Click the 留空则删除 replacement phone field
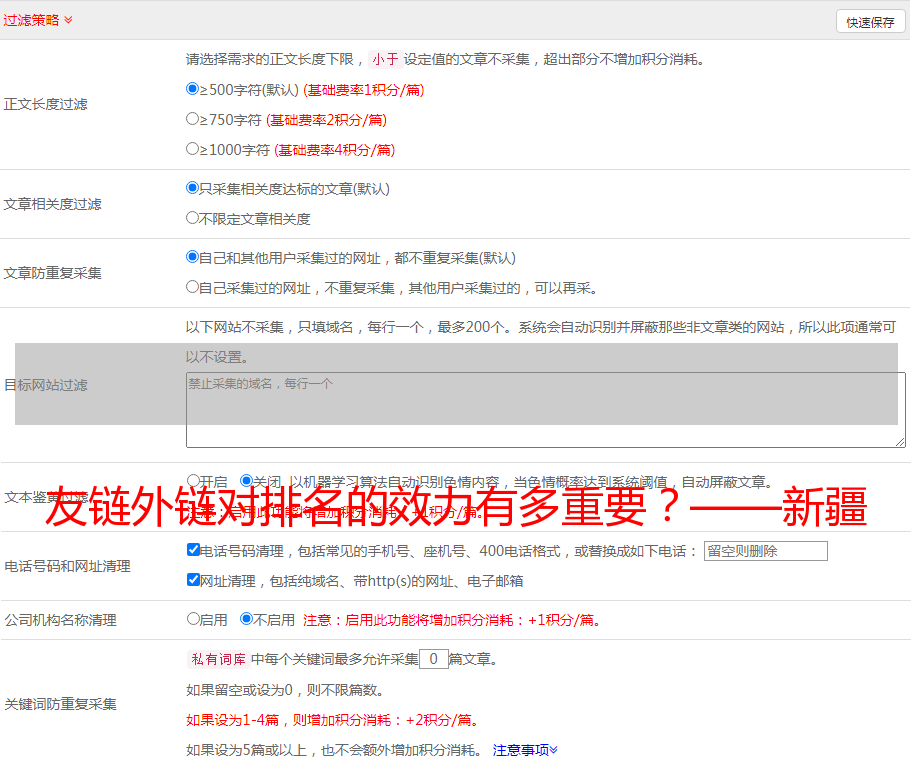912x768 pixels. point(765,551)
